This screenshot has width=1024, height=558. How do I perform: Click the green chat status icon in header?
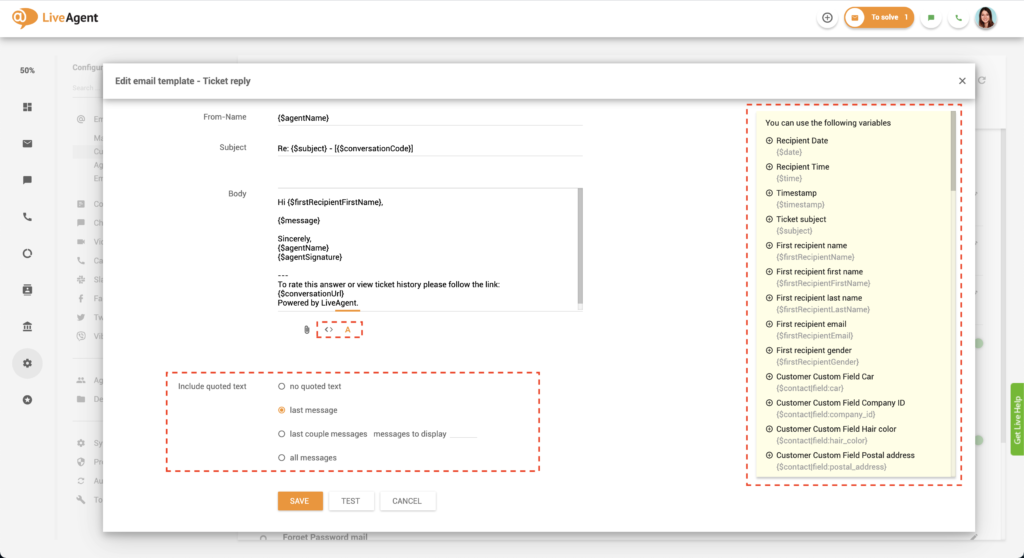pyautogui.click(x=931, y=18)
